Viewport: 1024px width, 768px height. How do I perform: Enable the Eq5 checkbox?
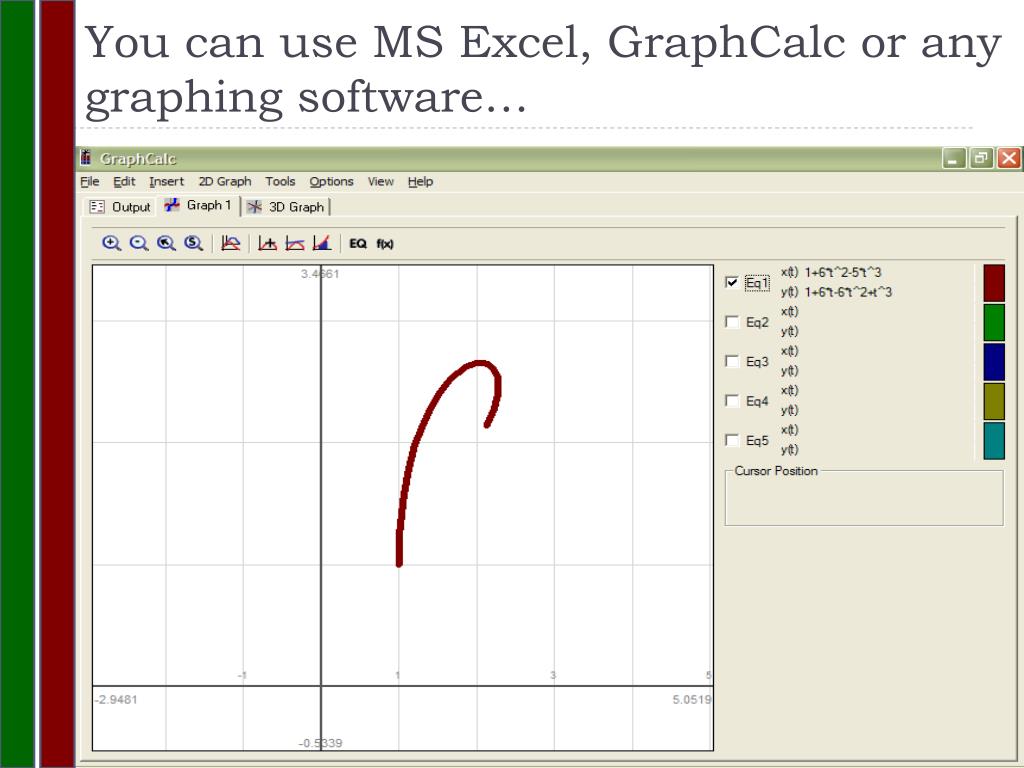pyautogui.click(x=731, y=440)
